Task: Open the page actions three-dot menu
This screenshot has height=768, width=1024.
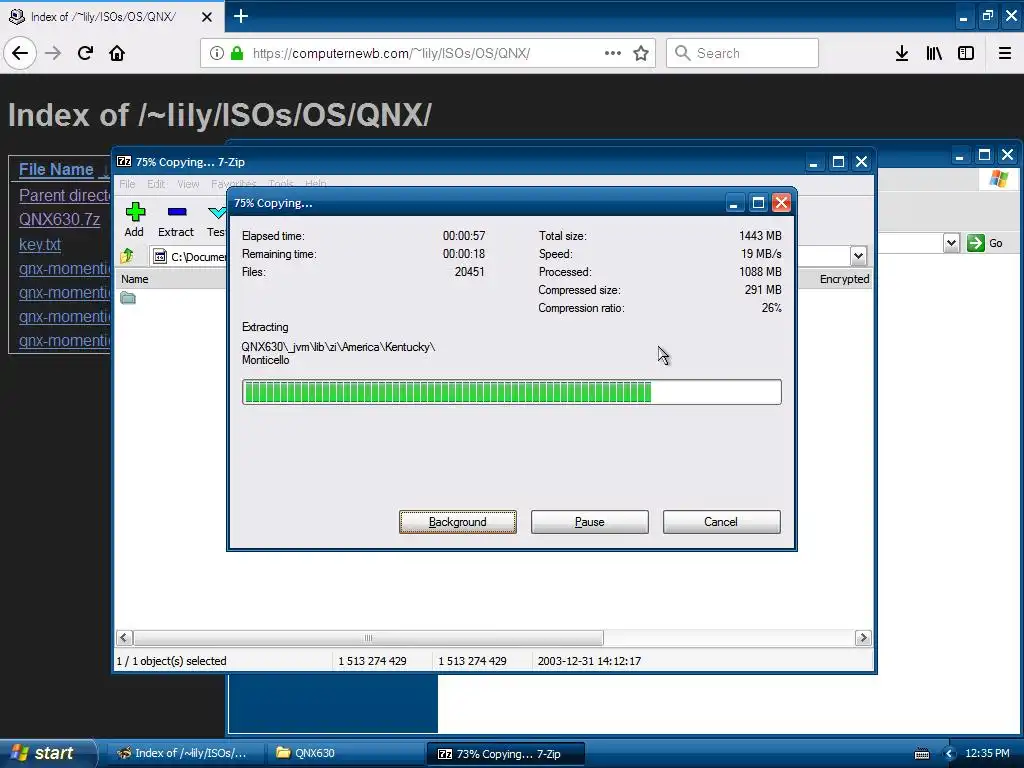Action: (x=613, y=53)
